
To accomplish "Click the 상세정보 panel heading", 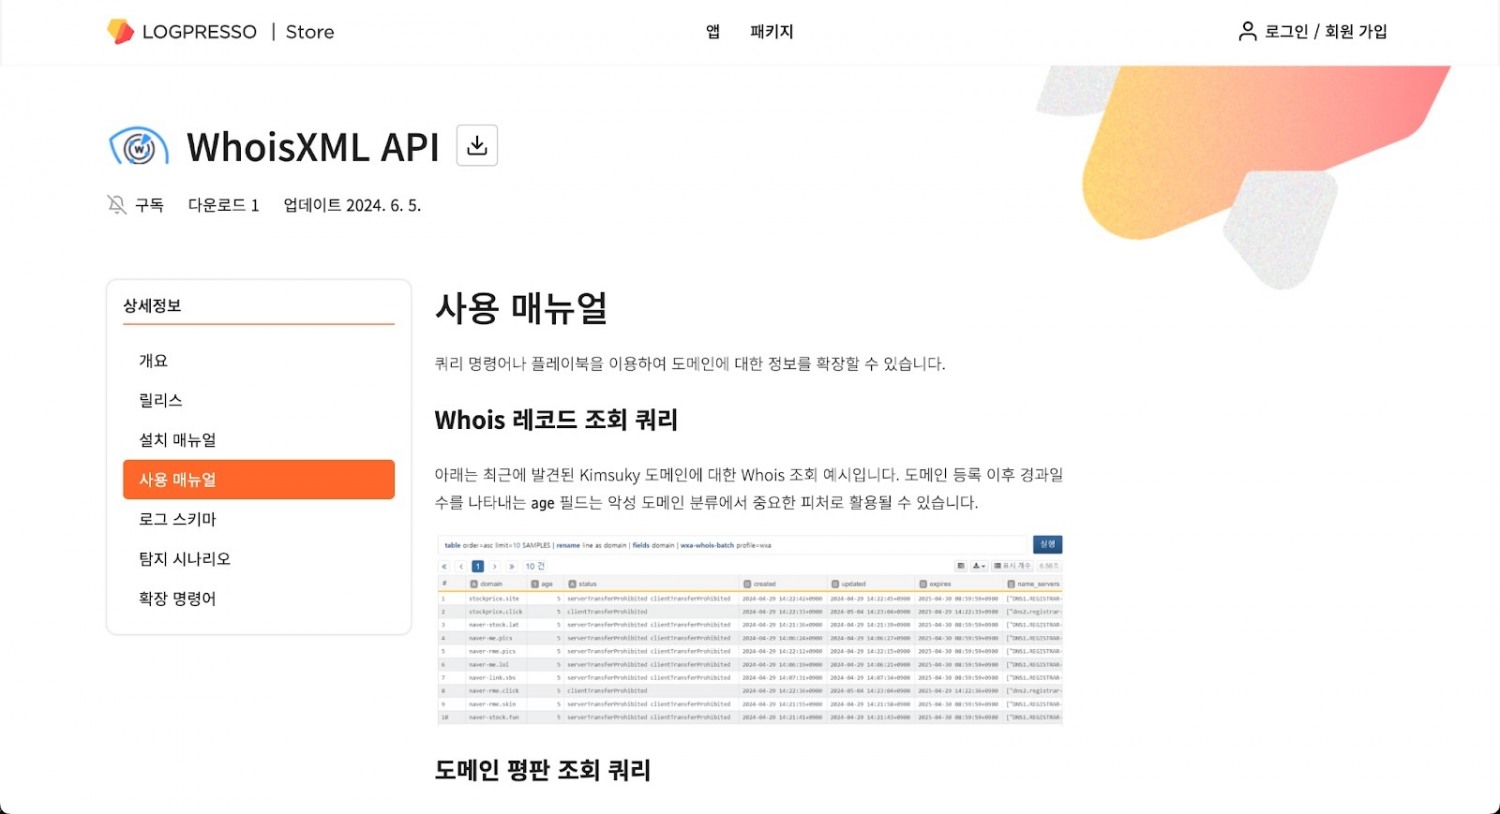I will [x=152, y=306].
